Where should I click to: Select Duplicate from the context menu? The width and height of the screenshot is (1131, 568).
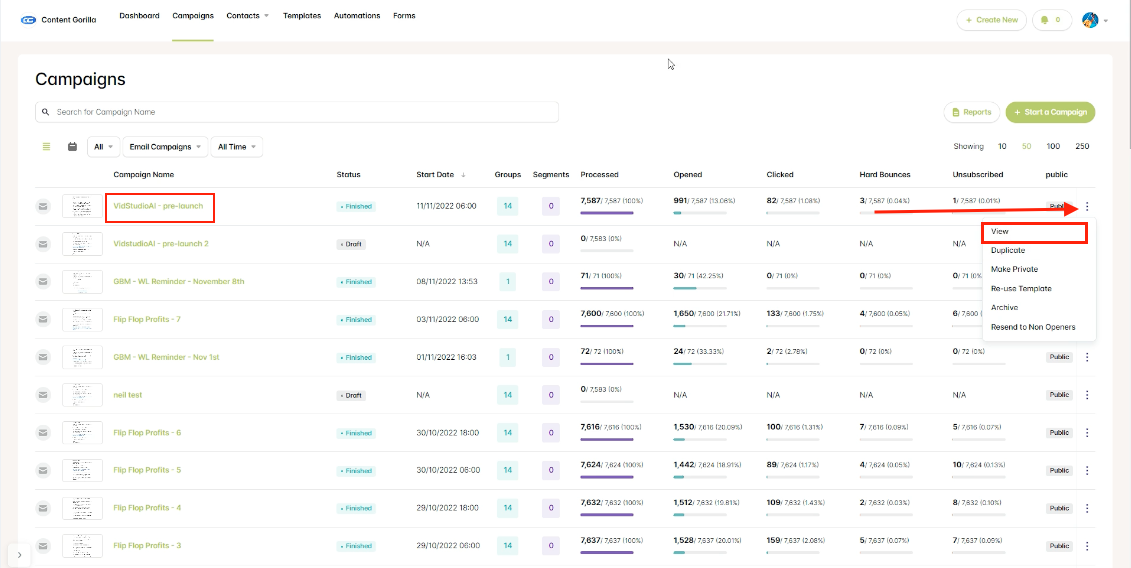pos(1007,250)
